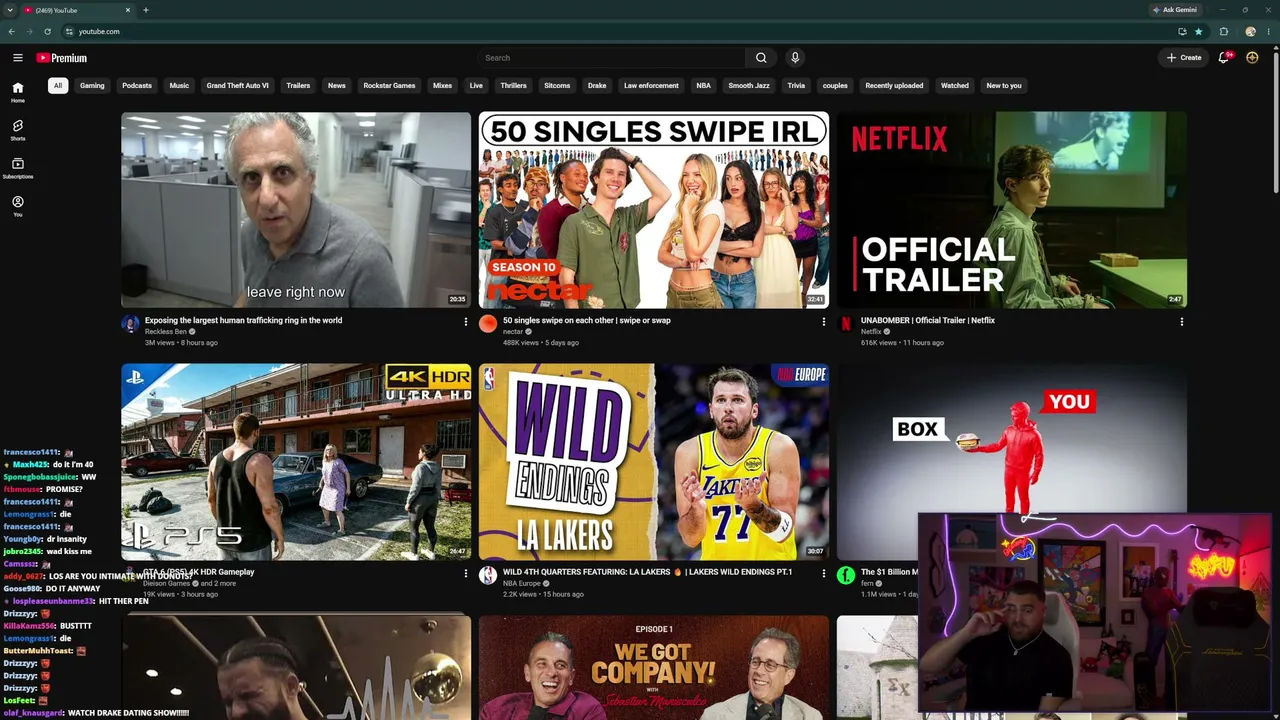The width and height of the screenshot is (1280, 720).
Task: Select the Podcasts chip
Action: point(137,86)
